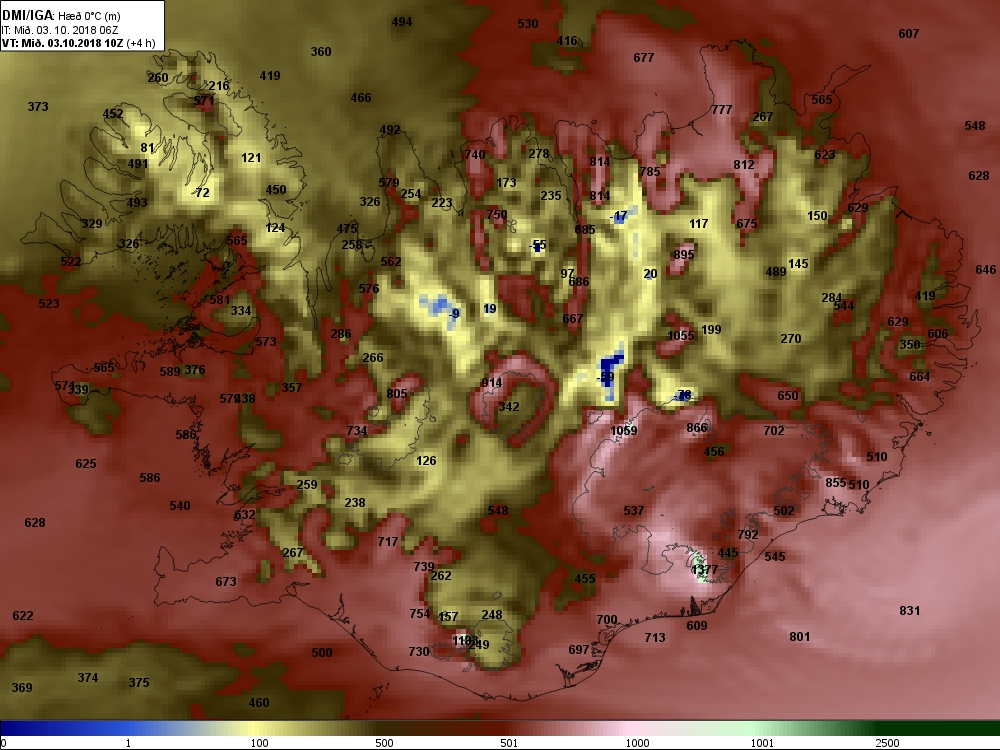The height and width of the screenshot is (750, 1000).
Task: Click the map value 697
Action: (578, 649)
